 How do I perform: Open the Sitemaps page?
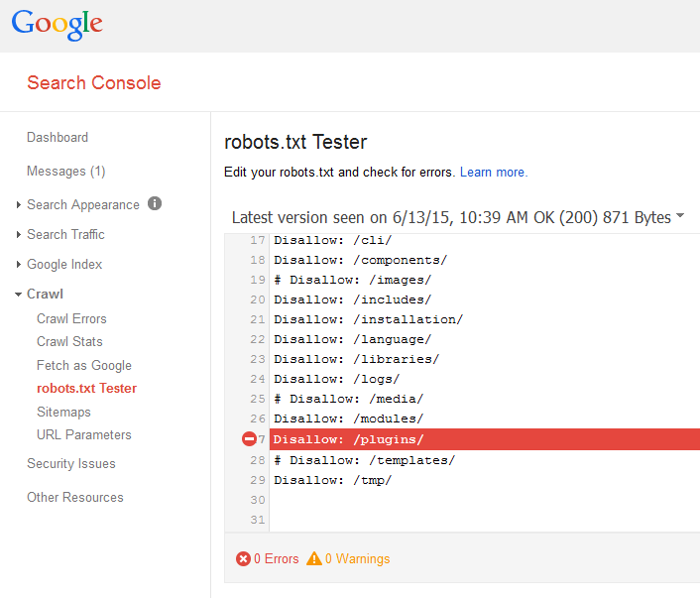64,412
